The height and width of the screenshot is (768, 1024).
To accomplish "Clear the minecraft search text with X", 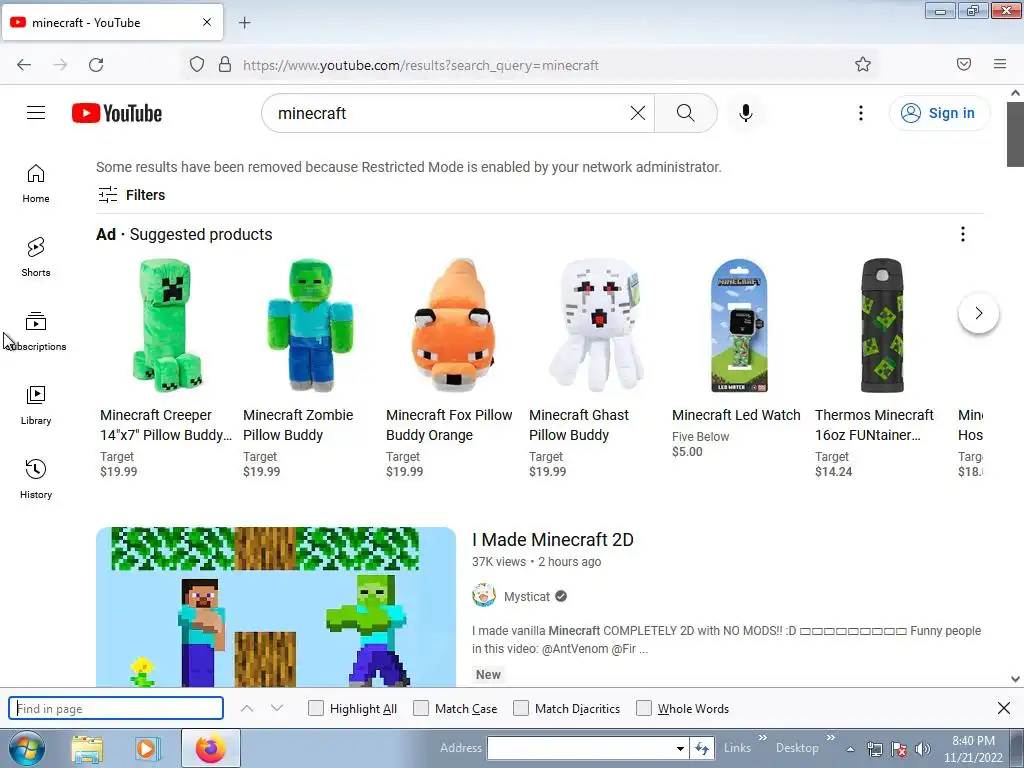I will coord(637,113).
